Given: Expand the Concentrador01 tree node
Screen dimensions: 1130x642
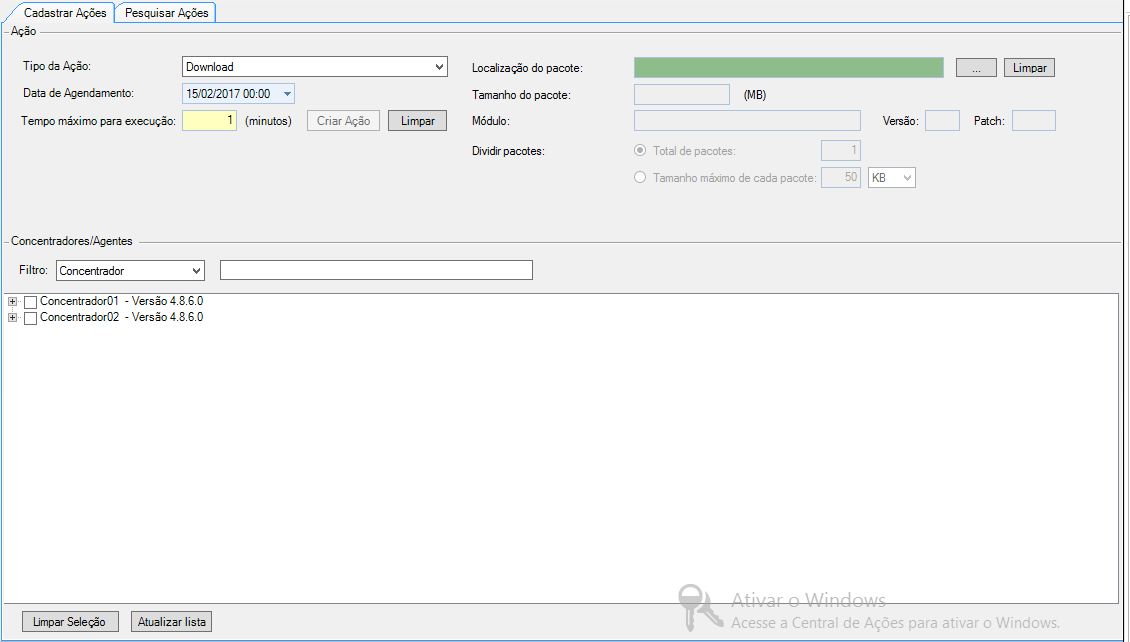Looking at the screenshot, I should (x=12, y=302).
